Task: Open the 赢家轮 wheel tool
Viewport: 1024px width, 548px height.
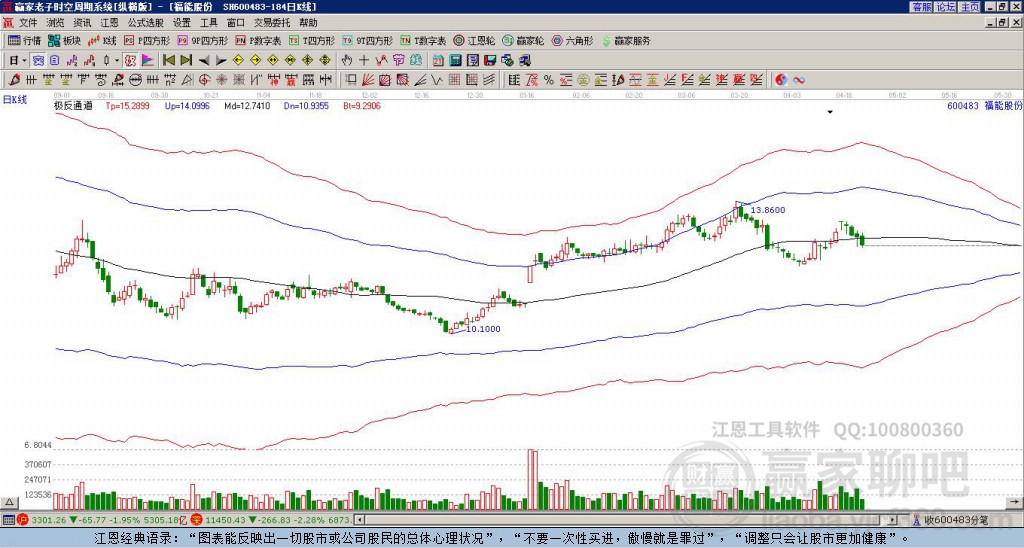Action: point(523,40)
